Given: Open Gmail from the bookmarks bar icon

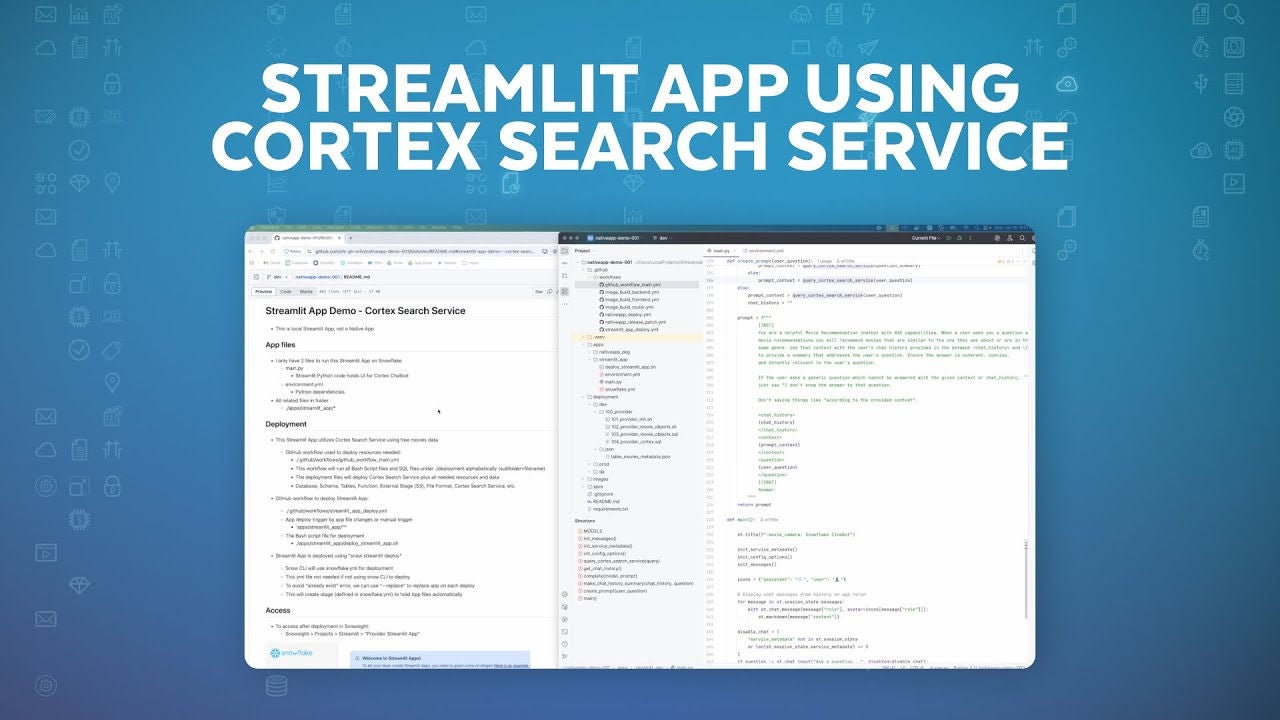Looking at the screenshot, I should click(x=270, y=262).
